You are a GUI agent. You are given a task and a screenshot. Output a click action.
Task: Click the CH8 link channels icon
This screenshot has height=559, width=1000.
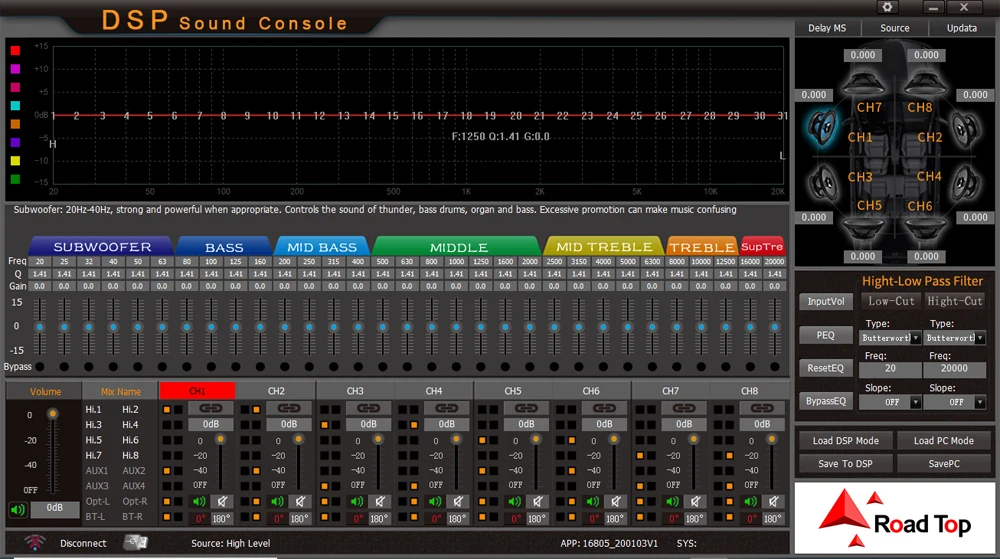tap(762, 408)
